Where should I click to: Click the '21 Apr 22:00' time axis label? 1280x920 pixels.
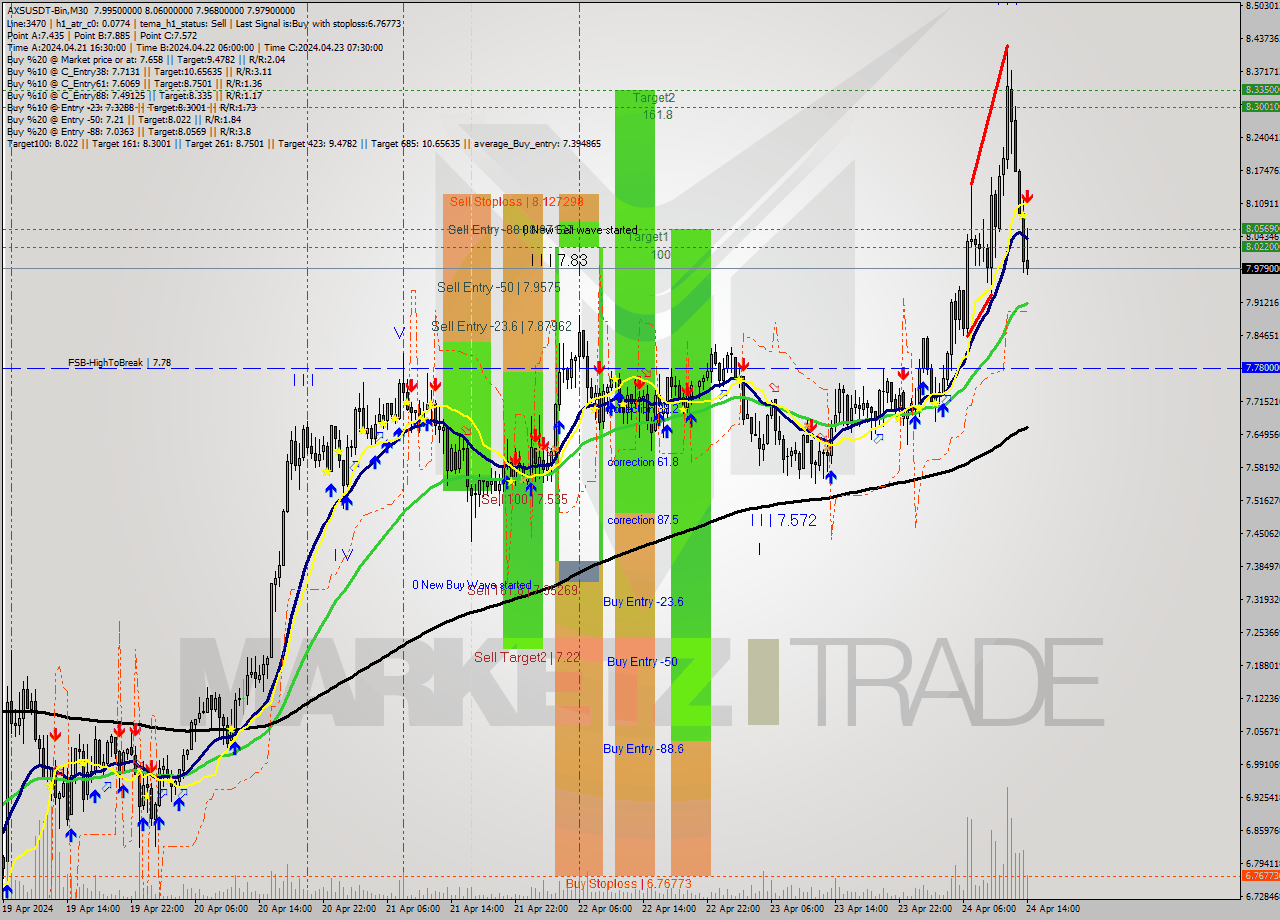[540, 909]
